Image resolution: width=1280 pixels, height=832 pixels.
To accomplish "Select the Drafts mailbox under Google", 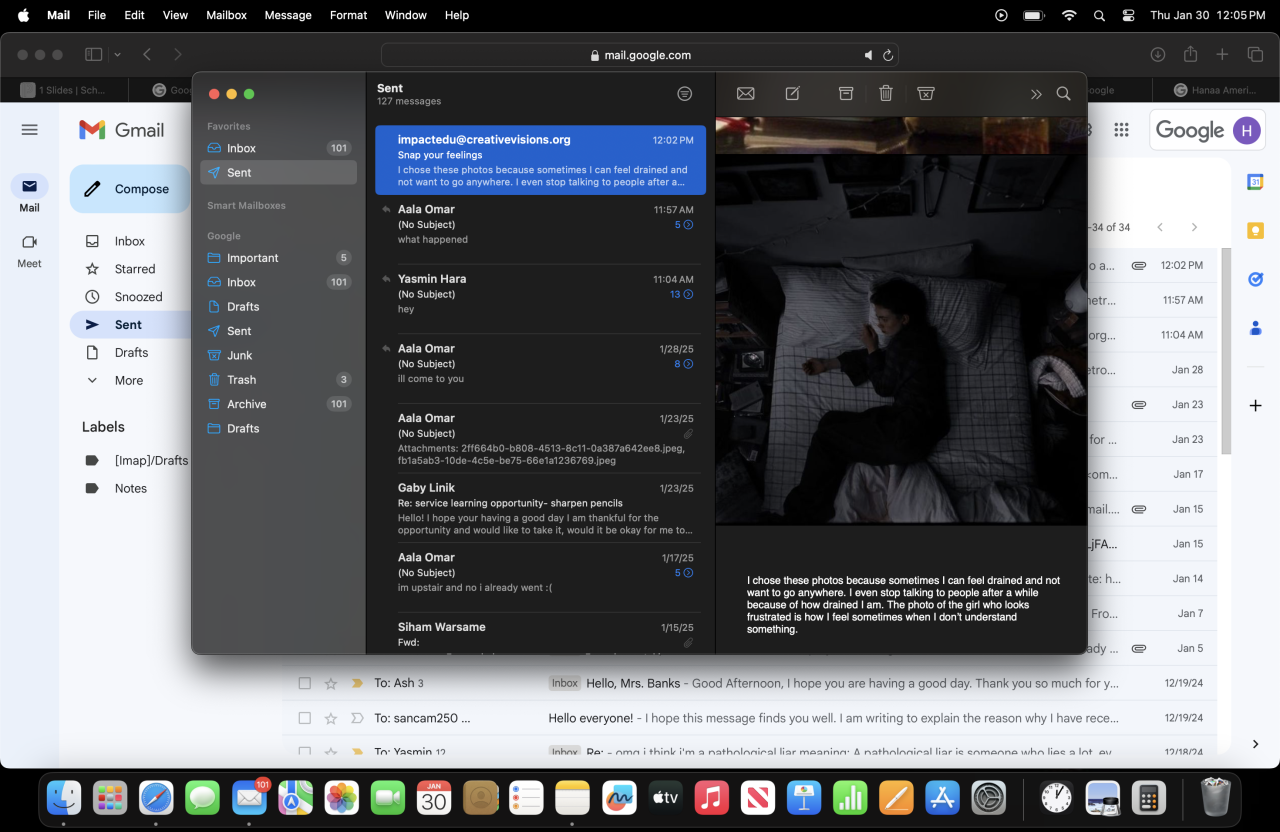I will [x=243, y=307].
